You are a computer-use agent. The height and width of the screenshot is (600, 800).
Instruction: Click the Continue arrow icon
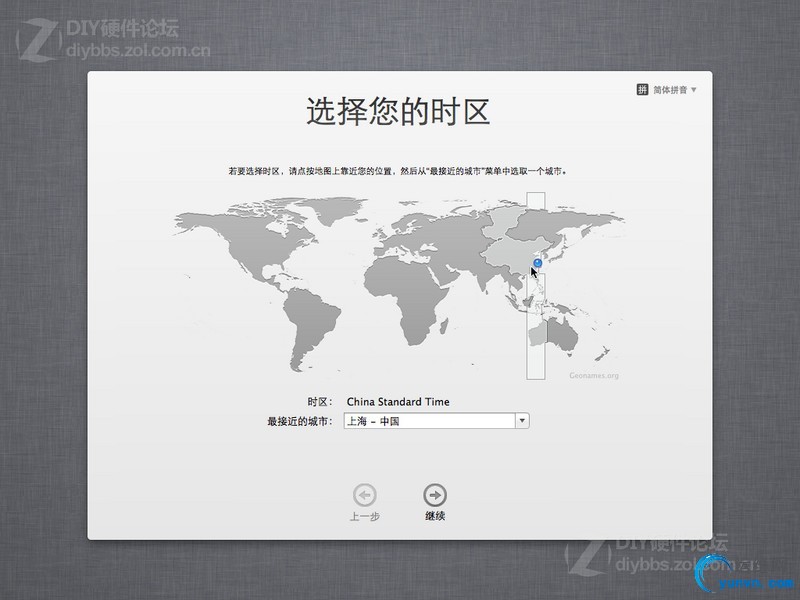(x=435, y=495)
